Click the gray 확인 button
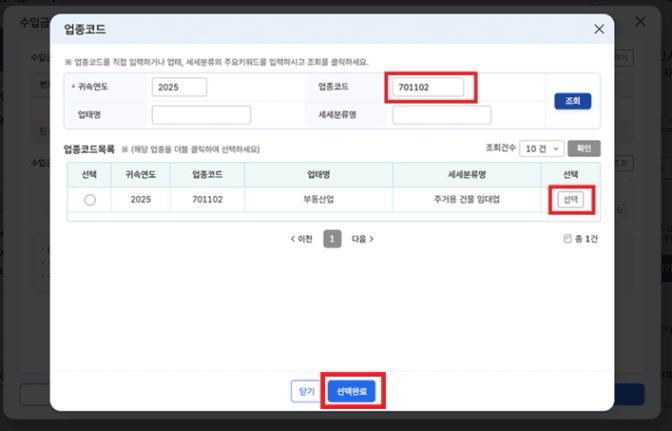 (x=584, y=148)
